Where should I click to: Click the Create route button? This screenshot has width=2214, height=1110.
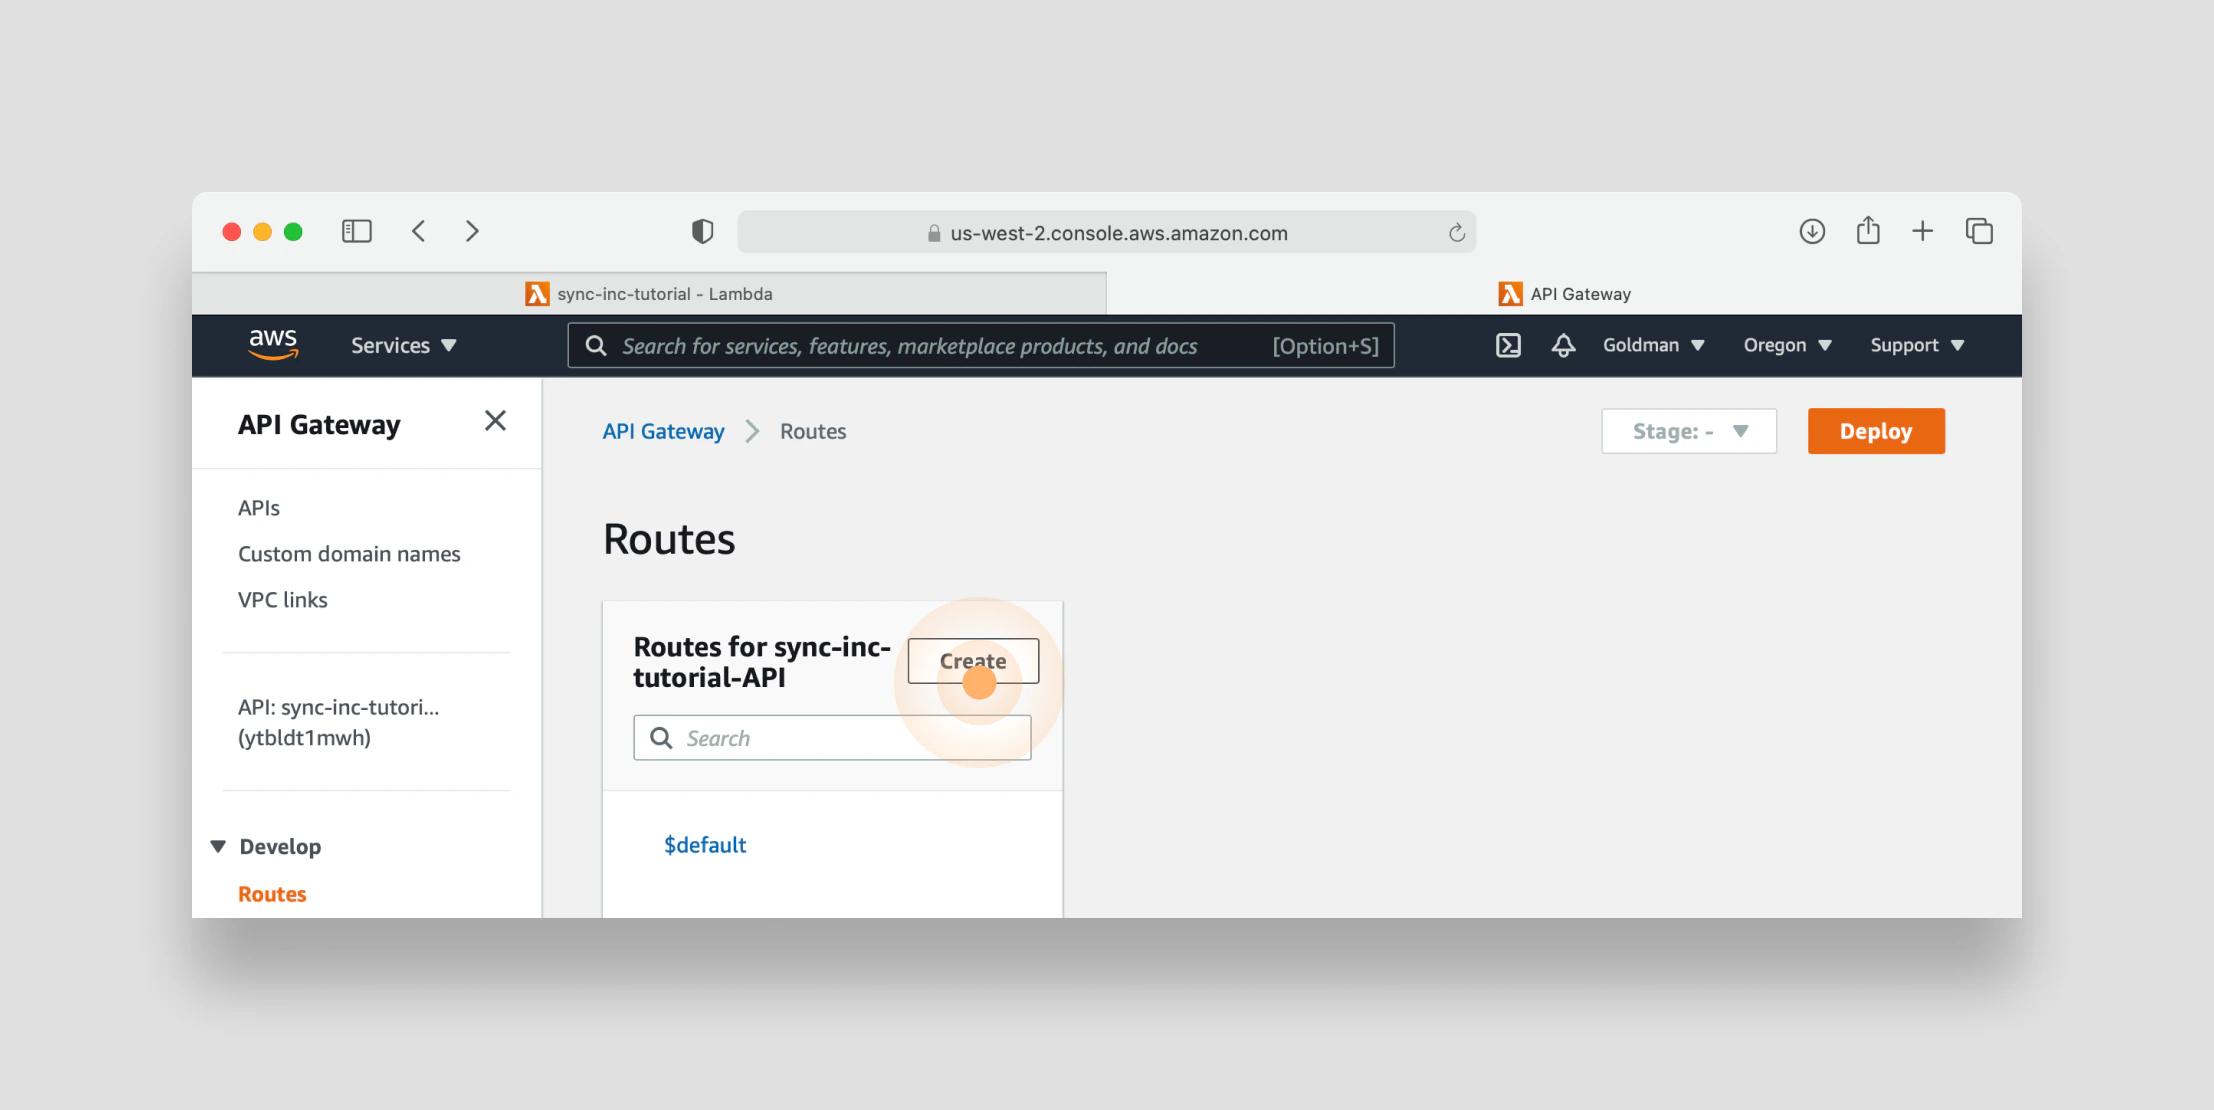coord(973,661)
